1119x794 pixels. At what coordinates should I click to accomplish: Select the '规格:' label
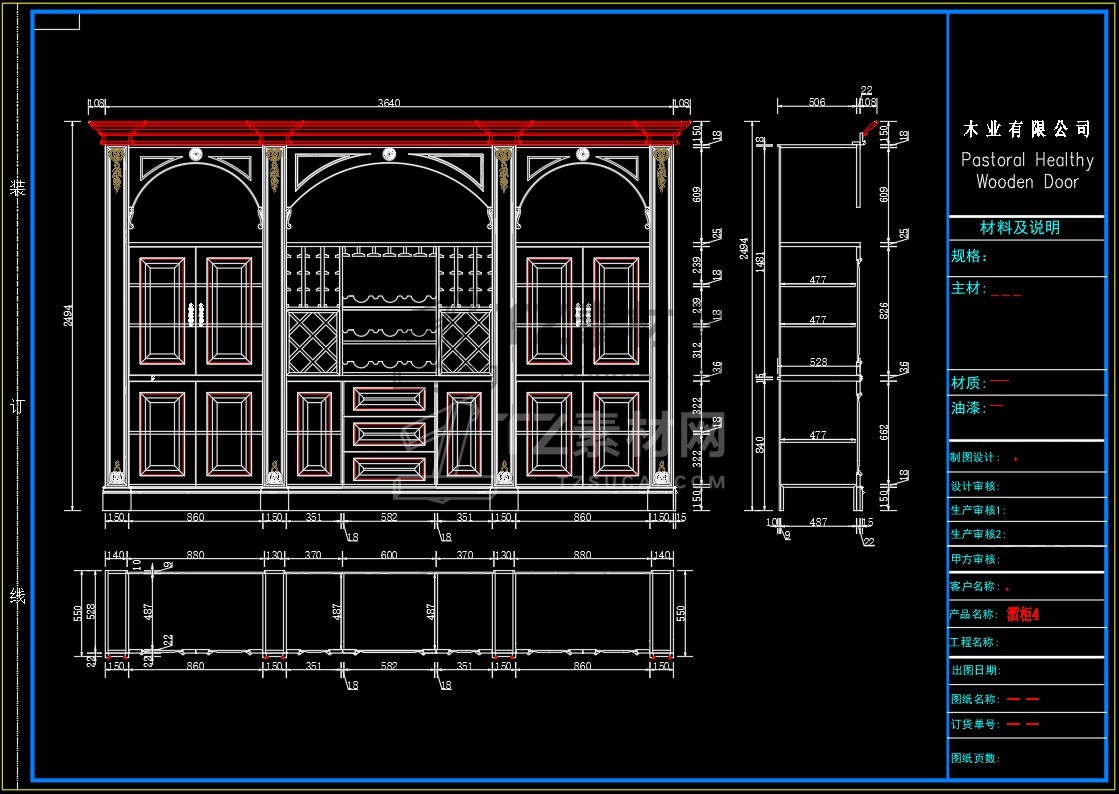pos(968,256)
